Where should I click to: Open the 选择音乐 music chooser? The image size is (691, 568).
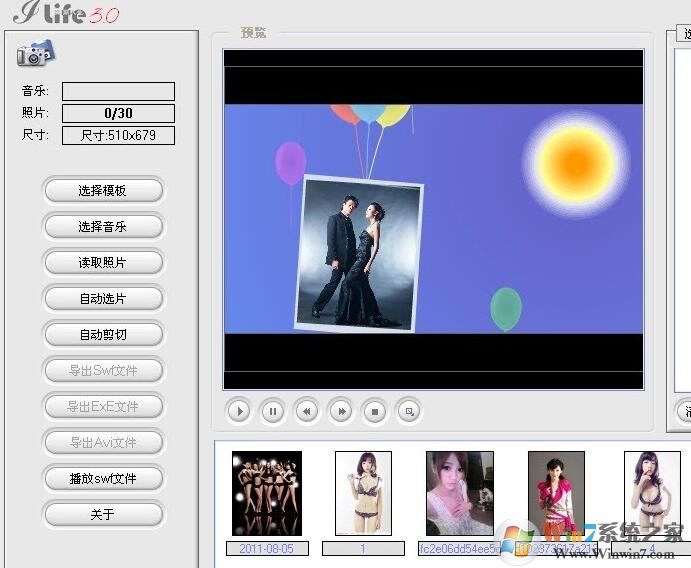[103, 226]
